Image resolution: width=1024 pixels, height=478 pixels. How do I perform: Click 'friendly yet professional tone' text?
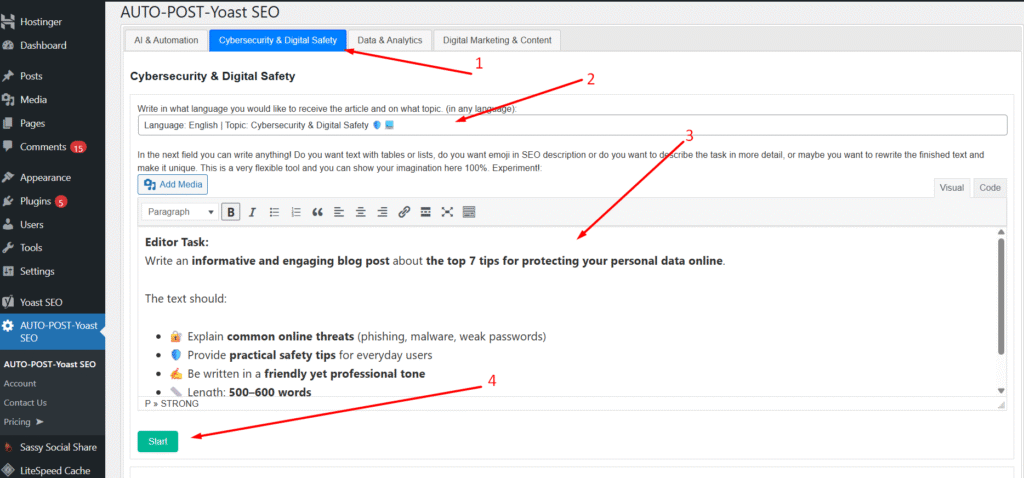pyautogui.click(x=345, y=374)
